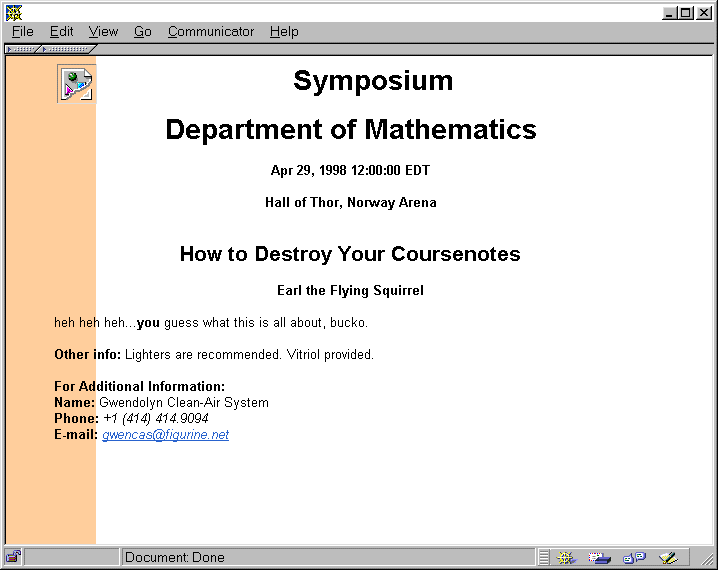
Task: Open the Mailbox icon in component bar
Action: (600, 557)
